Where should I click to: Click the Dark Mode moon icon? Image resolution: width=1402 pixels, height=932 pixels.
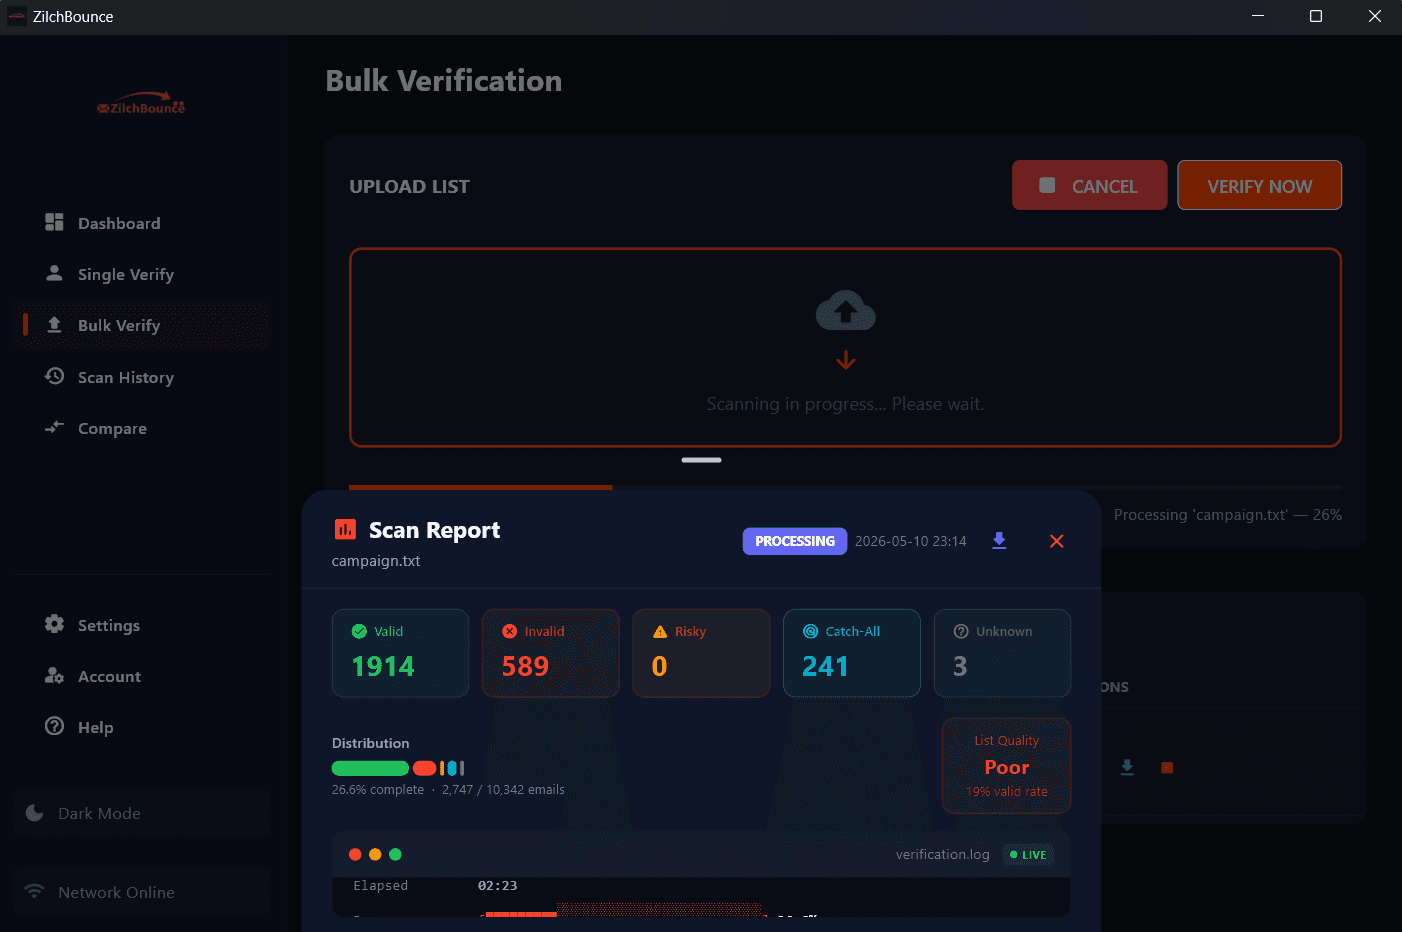[x=35, y=813]
